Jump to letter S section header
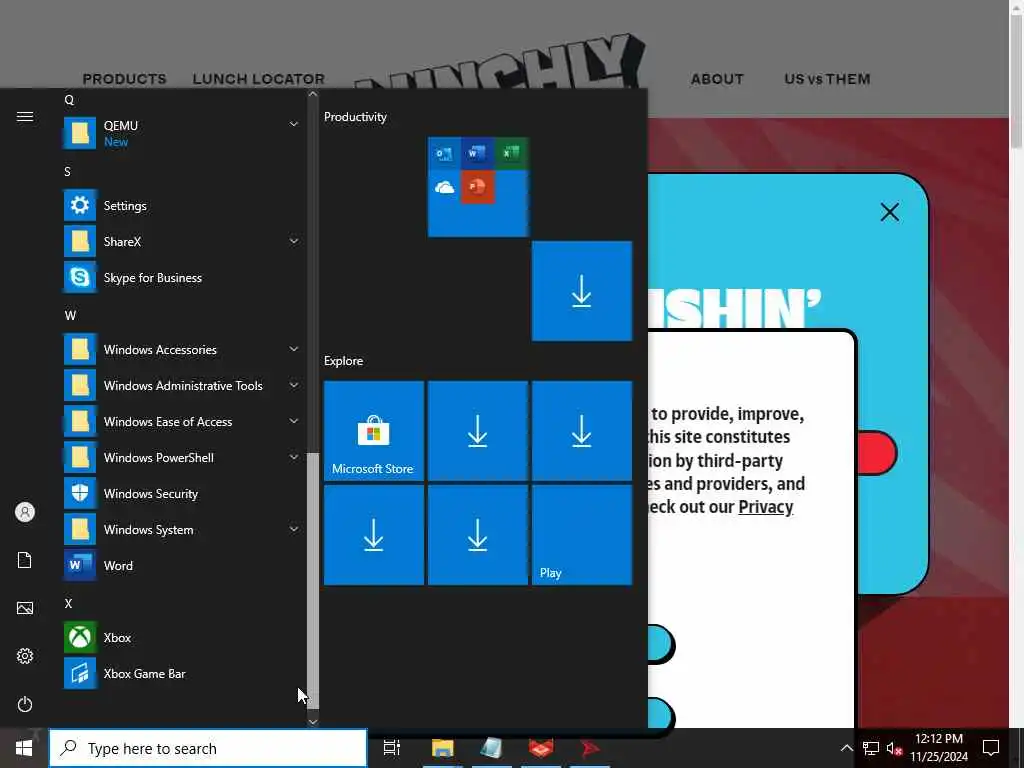Viewport: 1024px width, 768px height. pyautogui.click(x=67, y=172)
